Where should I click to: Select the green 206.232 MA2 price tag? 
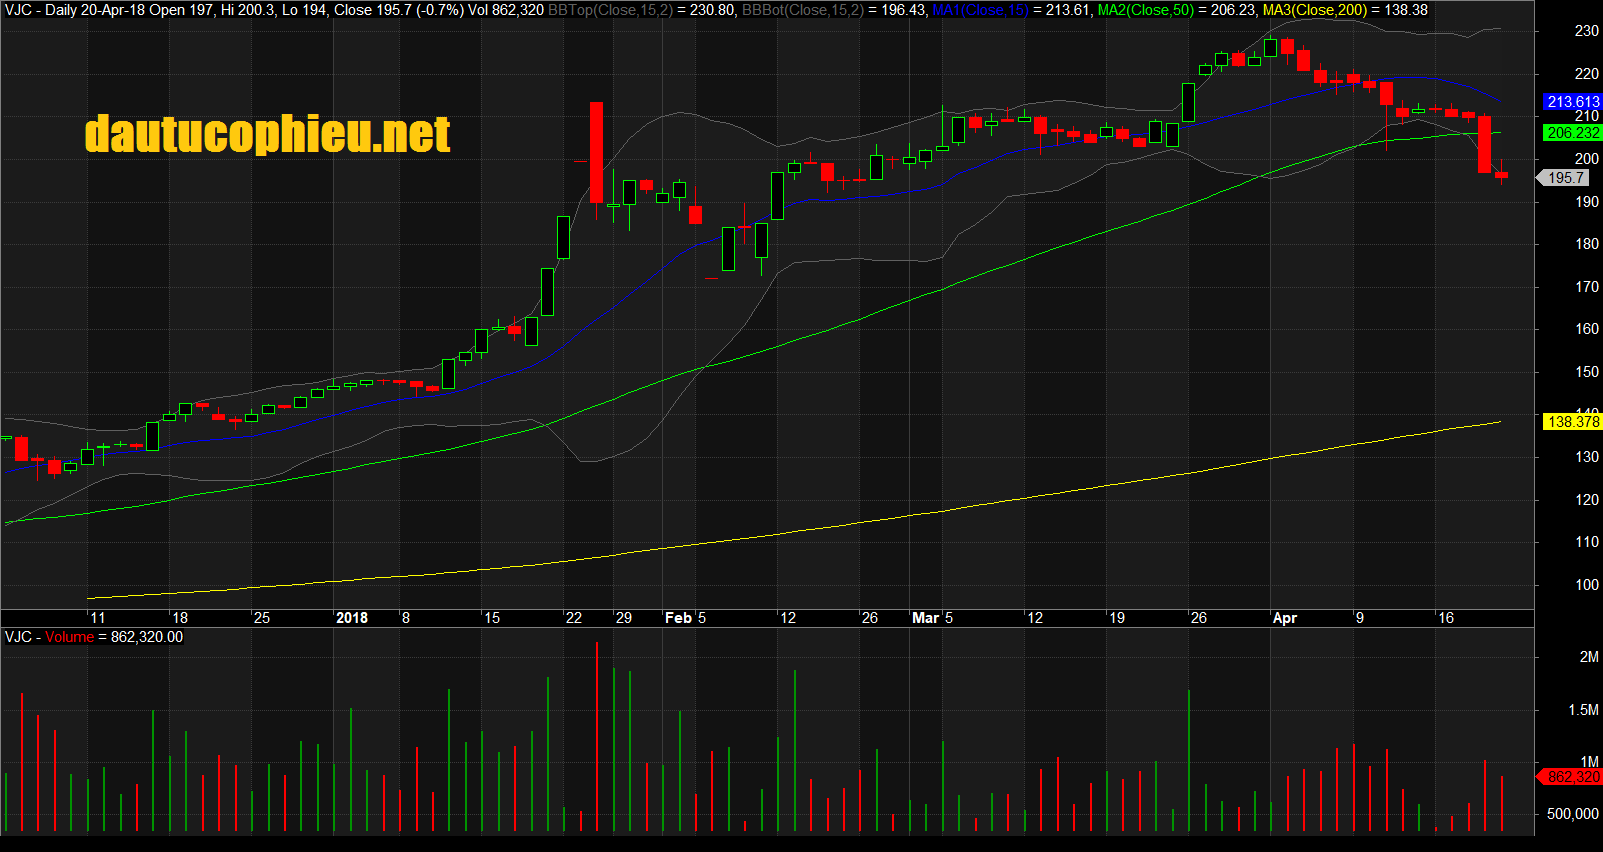pyautogui.click(x=1572, y=133)
